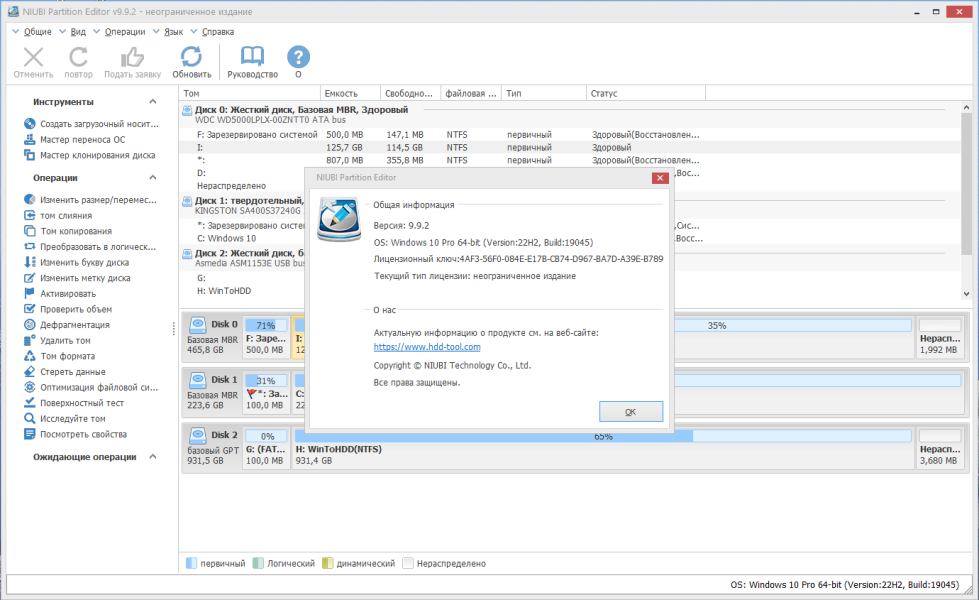Choose Посмотреть свойства operation

tap(76, 434)
